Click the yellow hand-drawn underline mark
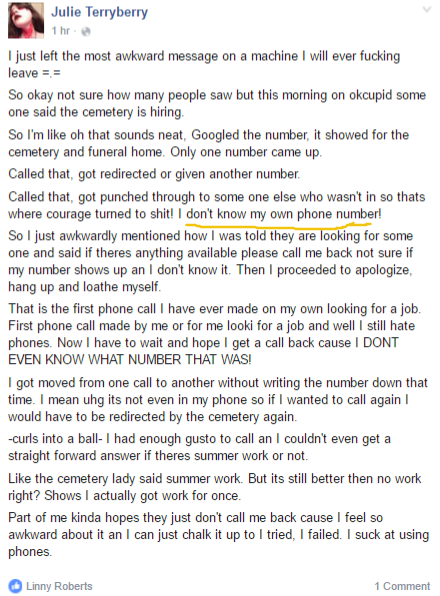440x596 pixels. (x=279, y=225)
